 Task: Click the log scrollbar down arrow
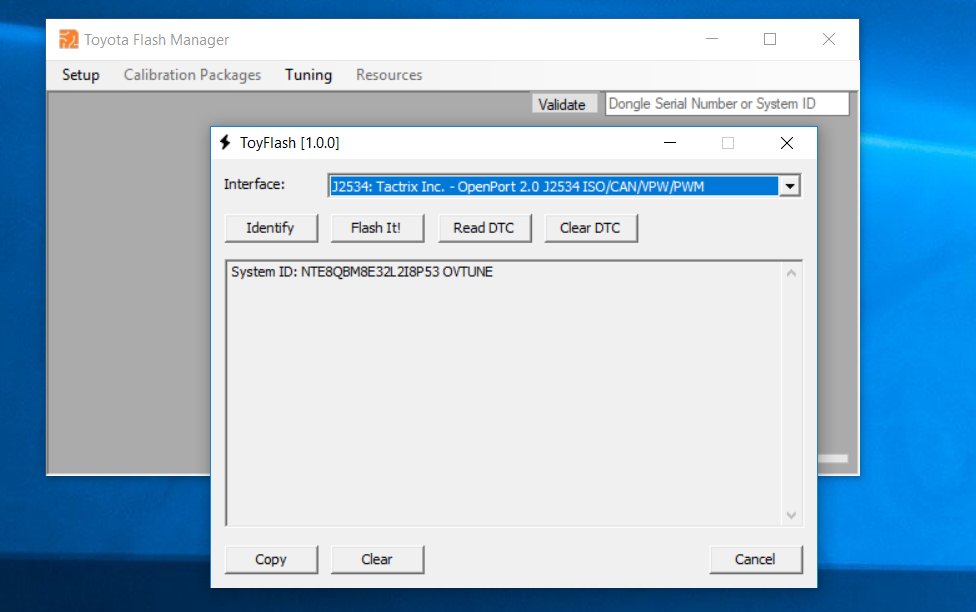791,515
